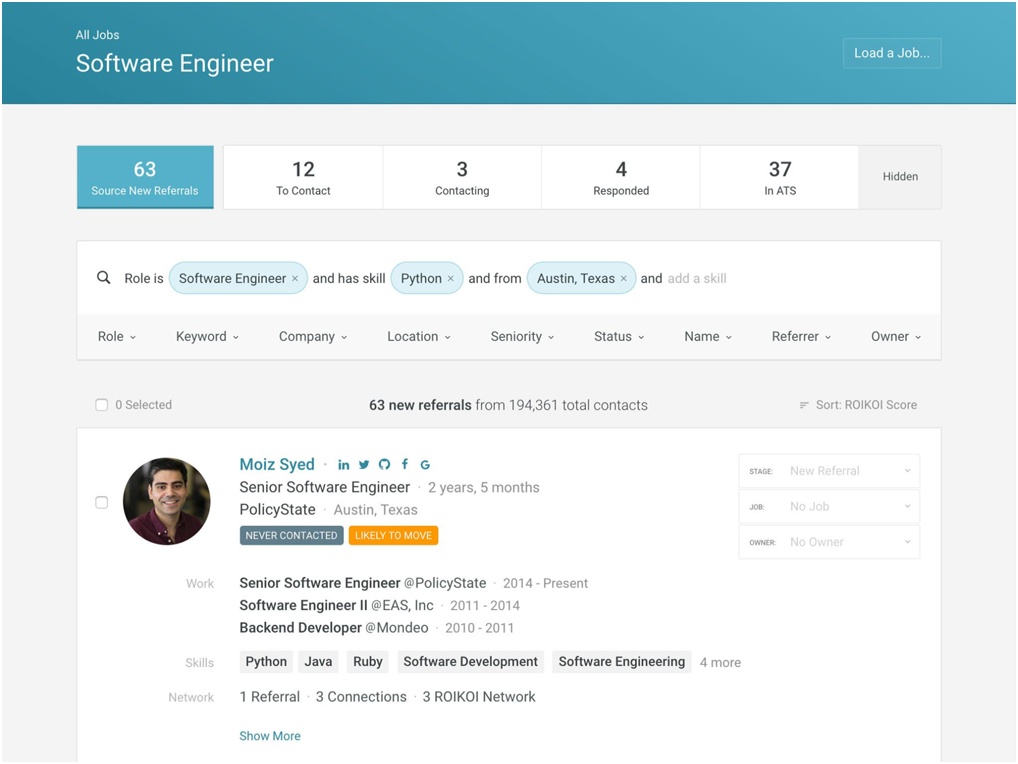Click the add a skill input field
1018x764 pixels.
pos(697,279)
